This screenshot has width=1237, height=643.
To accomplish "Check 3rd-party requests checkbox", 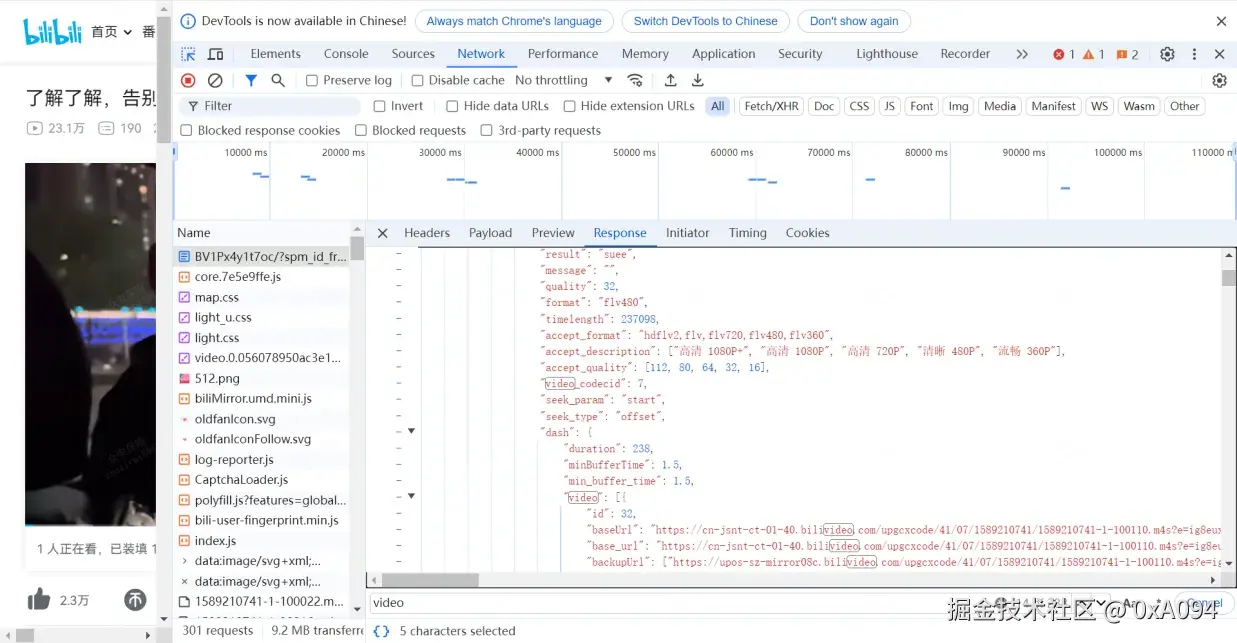I will 487,130.
